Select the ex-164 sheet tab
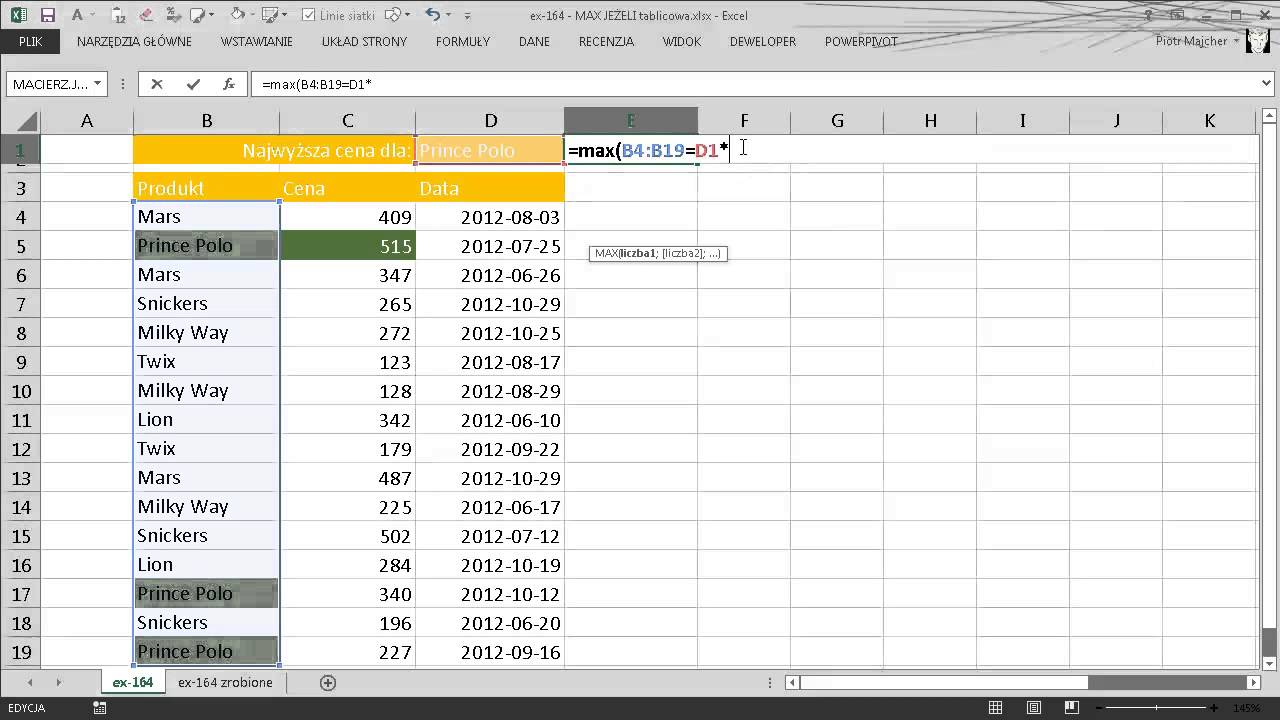Image resolution: width=1280 pixels, height=720 pixels. (x=132, y=682)
